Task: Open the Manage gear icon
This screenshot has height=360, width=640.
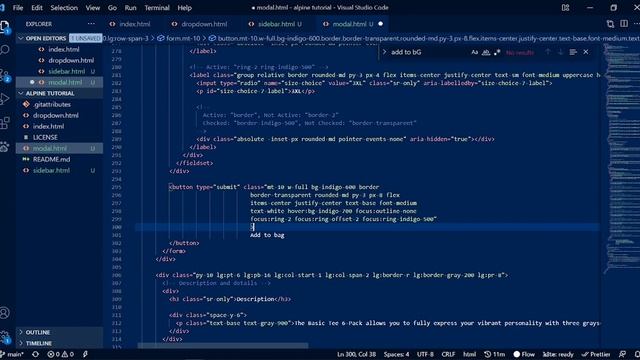Action: [5, 337]
